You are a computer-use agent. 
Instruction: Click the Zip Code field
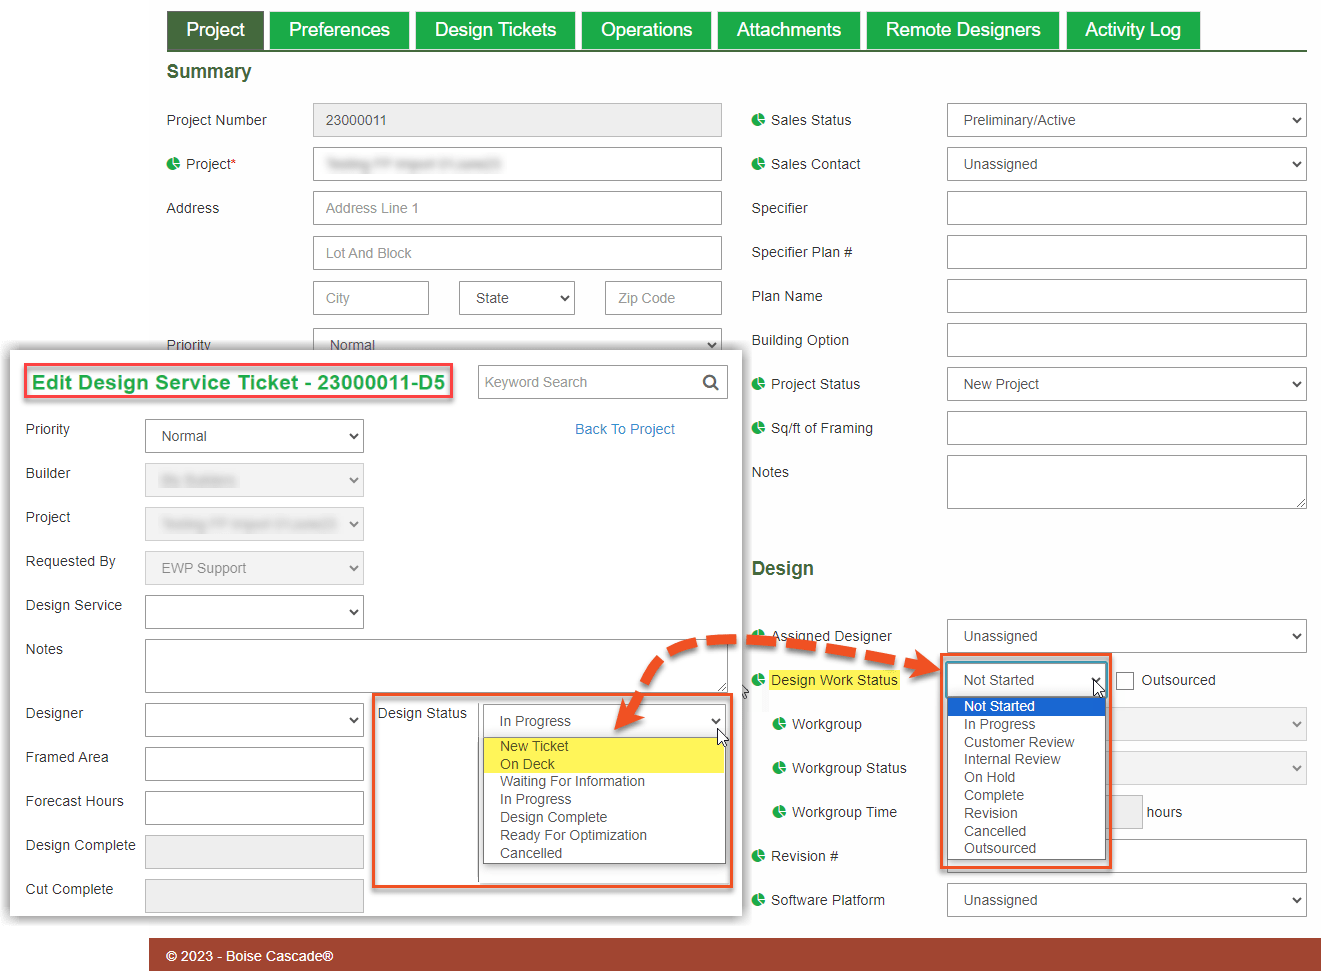pos(663,298)
